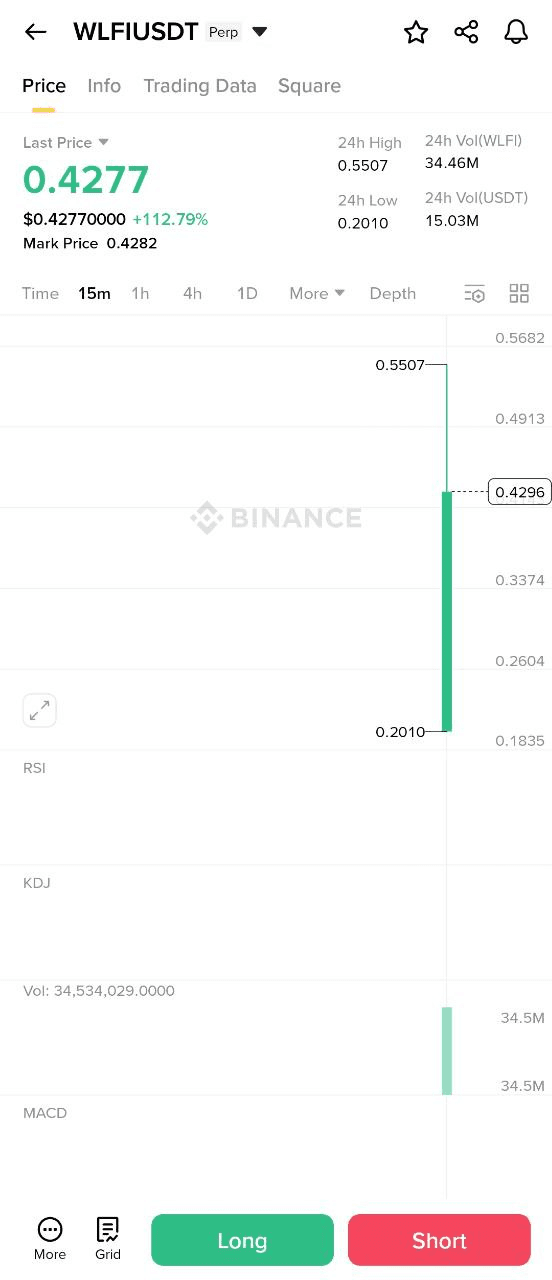This screenshot has width=552, height=1280.
Task: Tap the back arrow icon
Action: point(35,32)
